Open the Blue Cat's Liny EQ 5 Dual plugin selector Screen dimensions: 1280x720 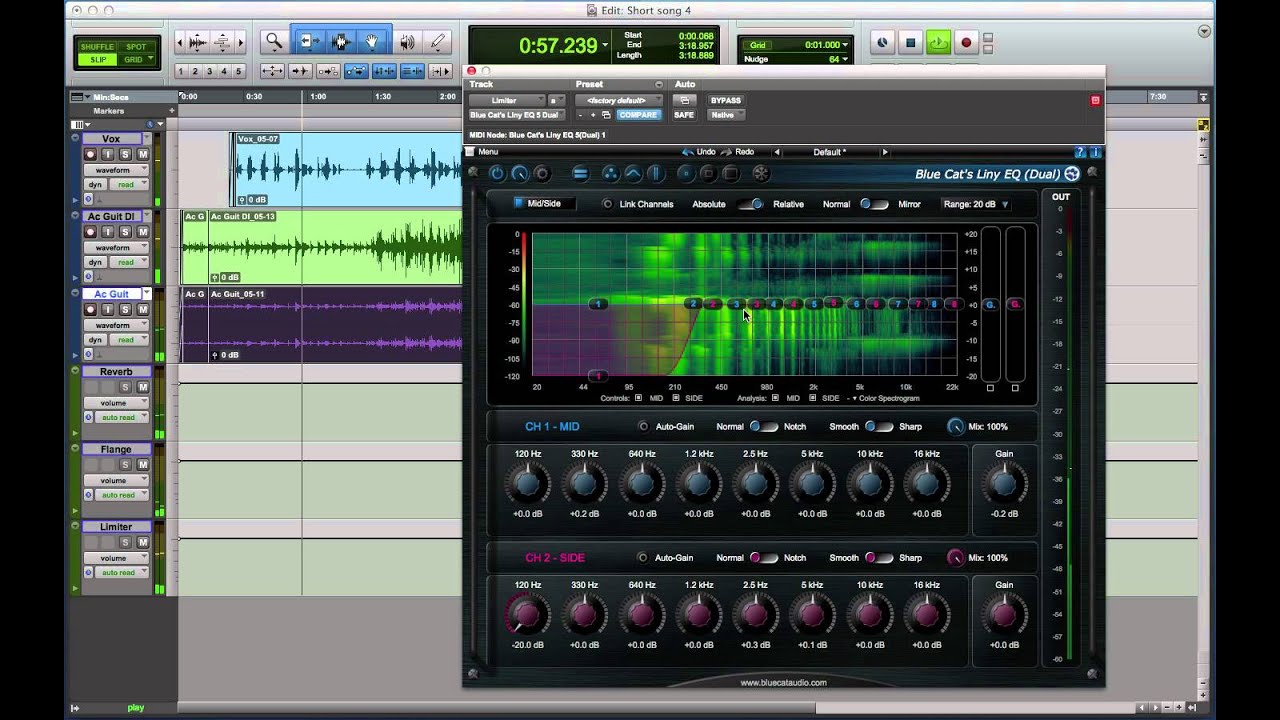(x=516, y=115)
